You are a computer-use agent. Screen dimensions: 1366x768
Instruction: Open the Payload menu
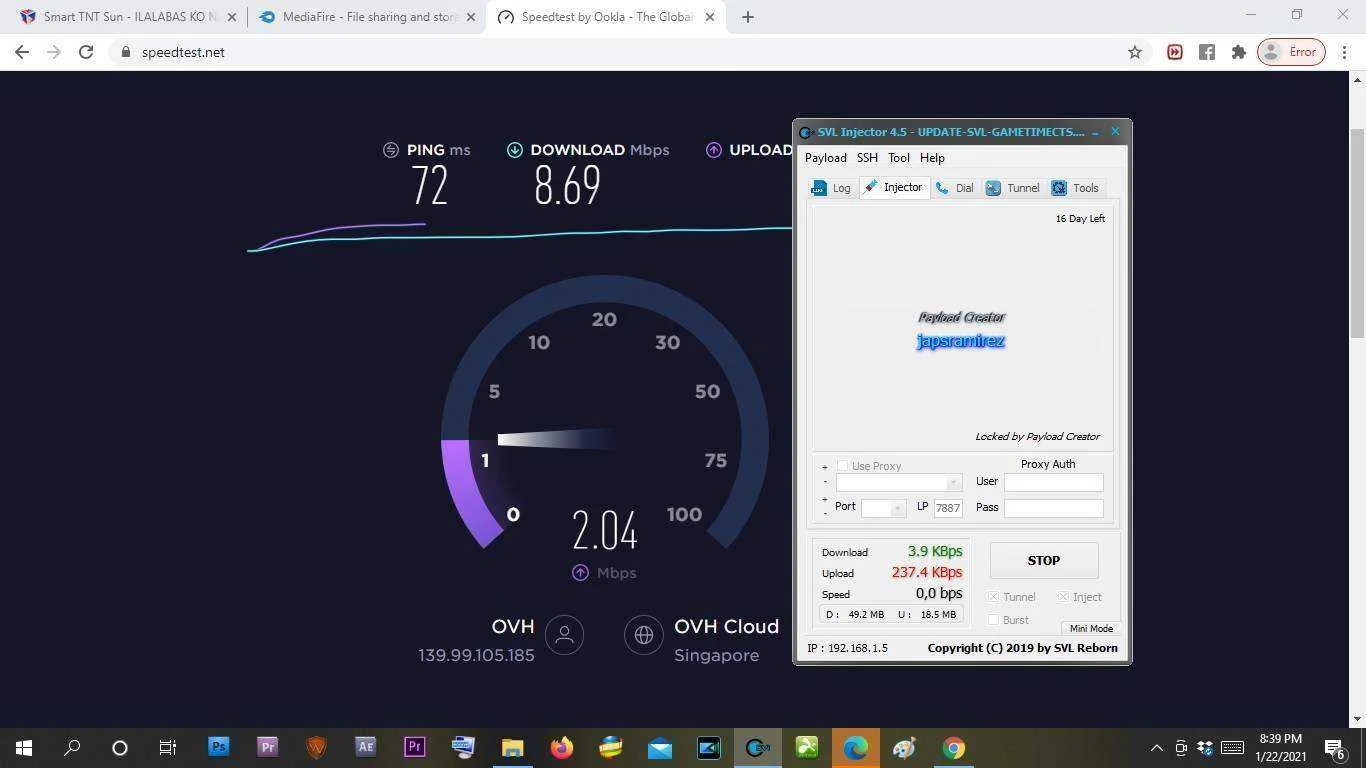coord(826,158)
